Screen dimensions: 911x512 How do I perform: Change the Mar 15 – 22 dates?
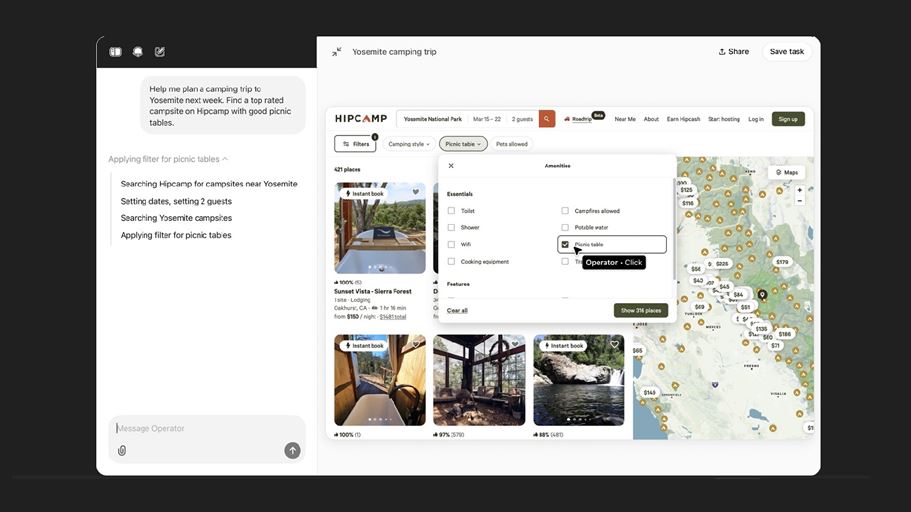click(x=487, y=119)
